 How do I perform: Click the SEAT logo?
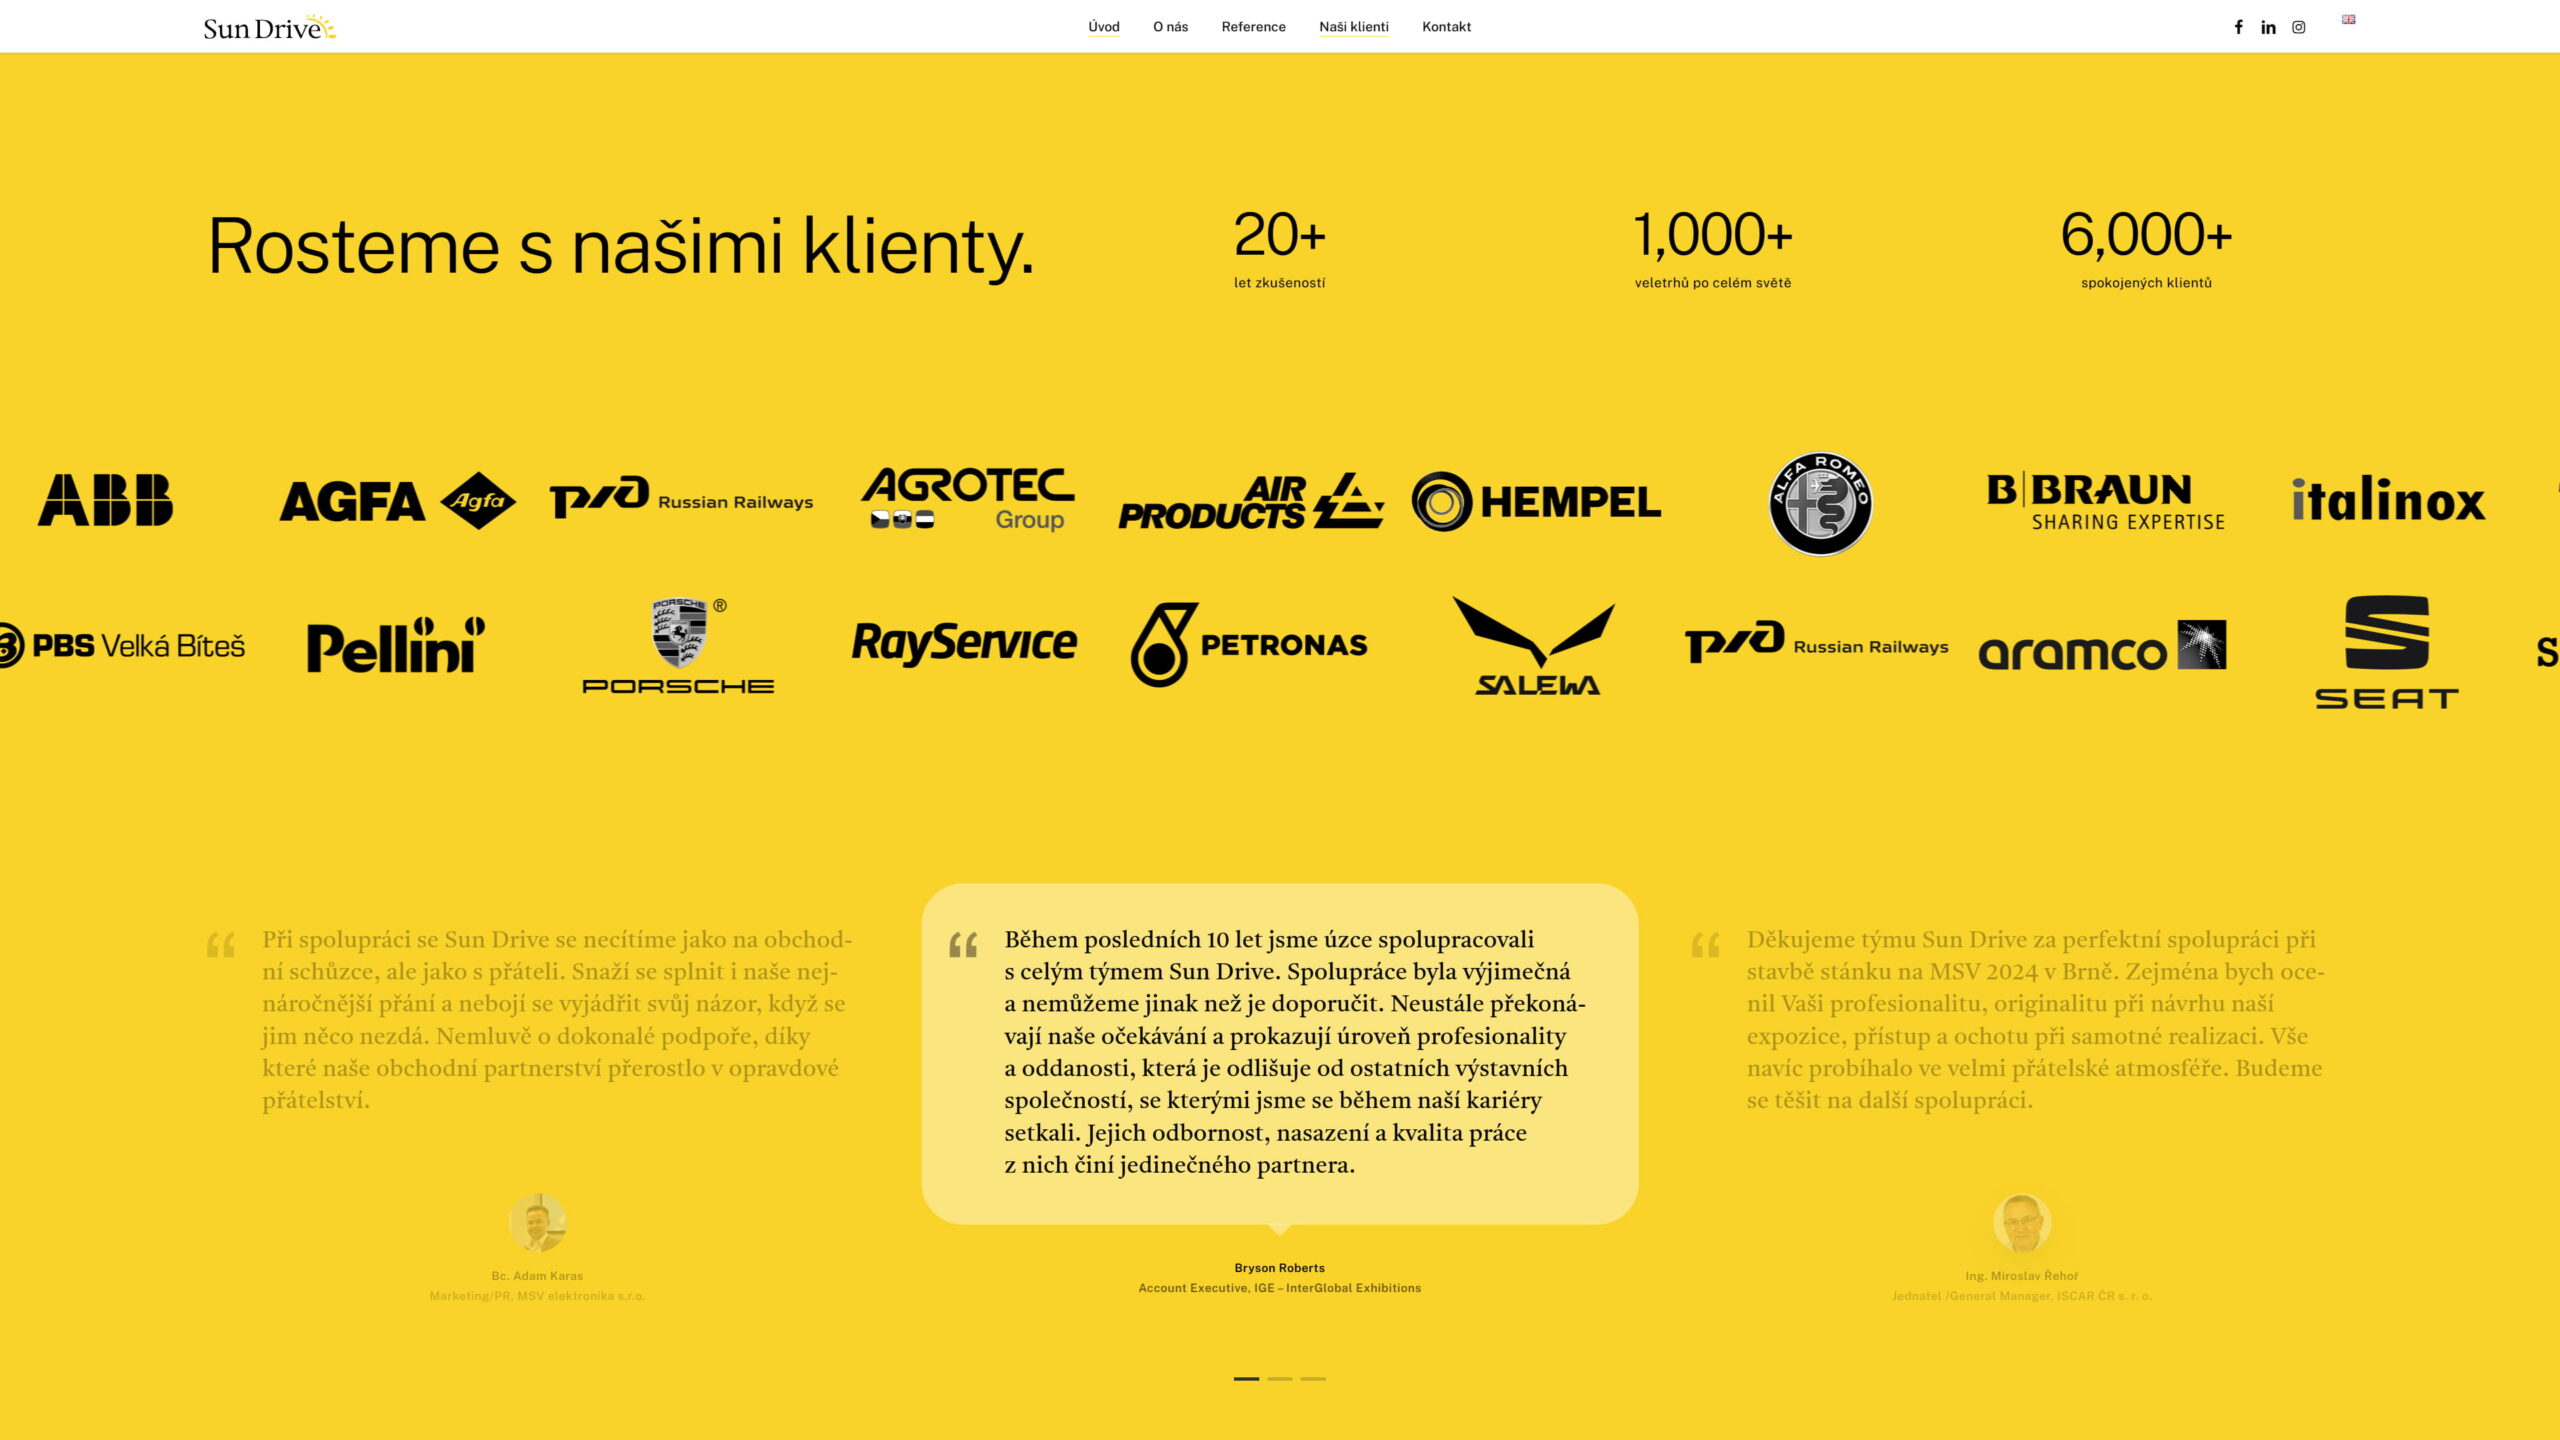2387,652
